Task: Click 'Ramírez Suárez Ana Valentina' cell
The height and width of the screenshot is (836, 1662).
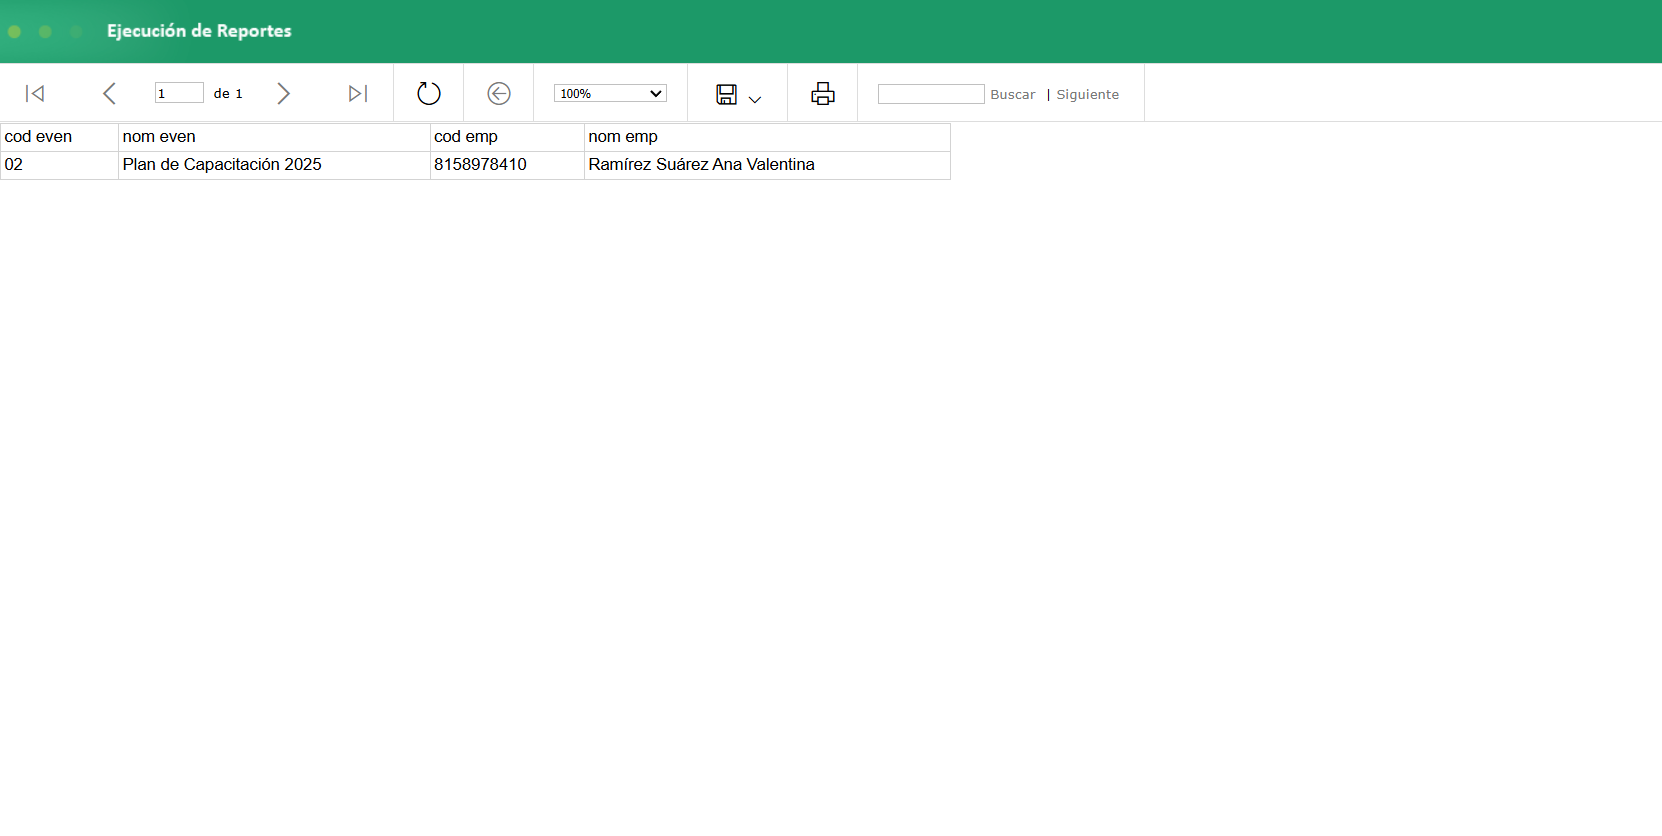Action: pyautogui.click(x=767, y=165)
